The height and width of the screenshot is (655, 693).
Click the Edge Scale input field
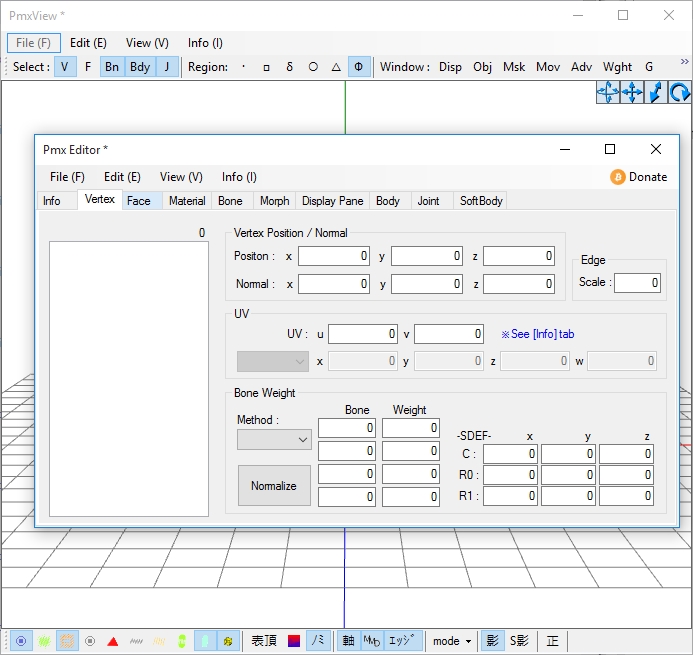point(637,282)
